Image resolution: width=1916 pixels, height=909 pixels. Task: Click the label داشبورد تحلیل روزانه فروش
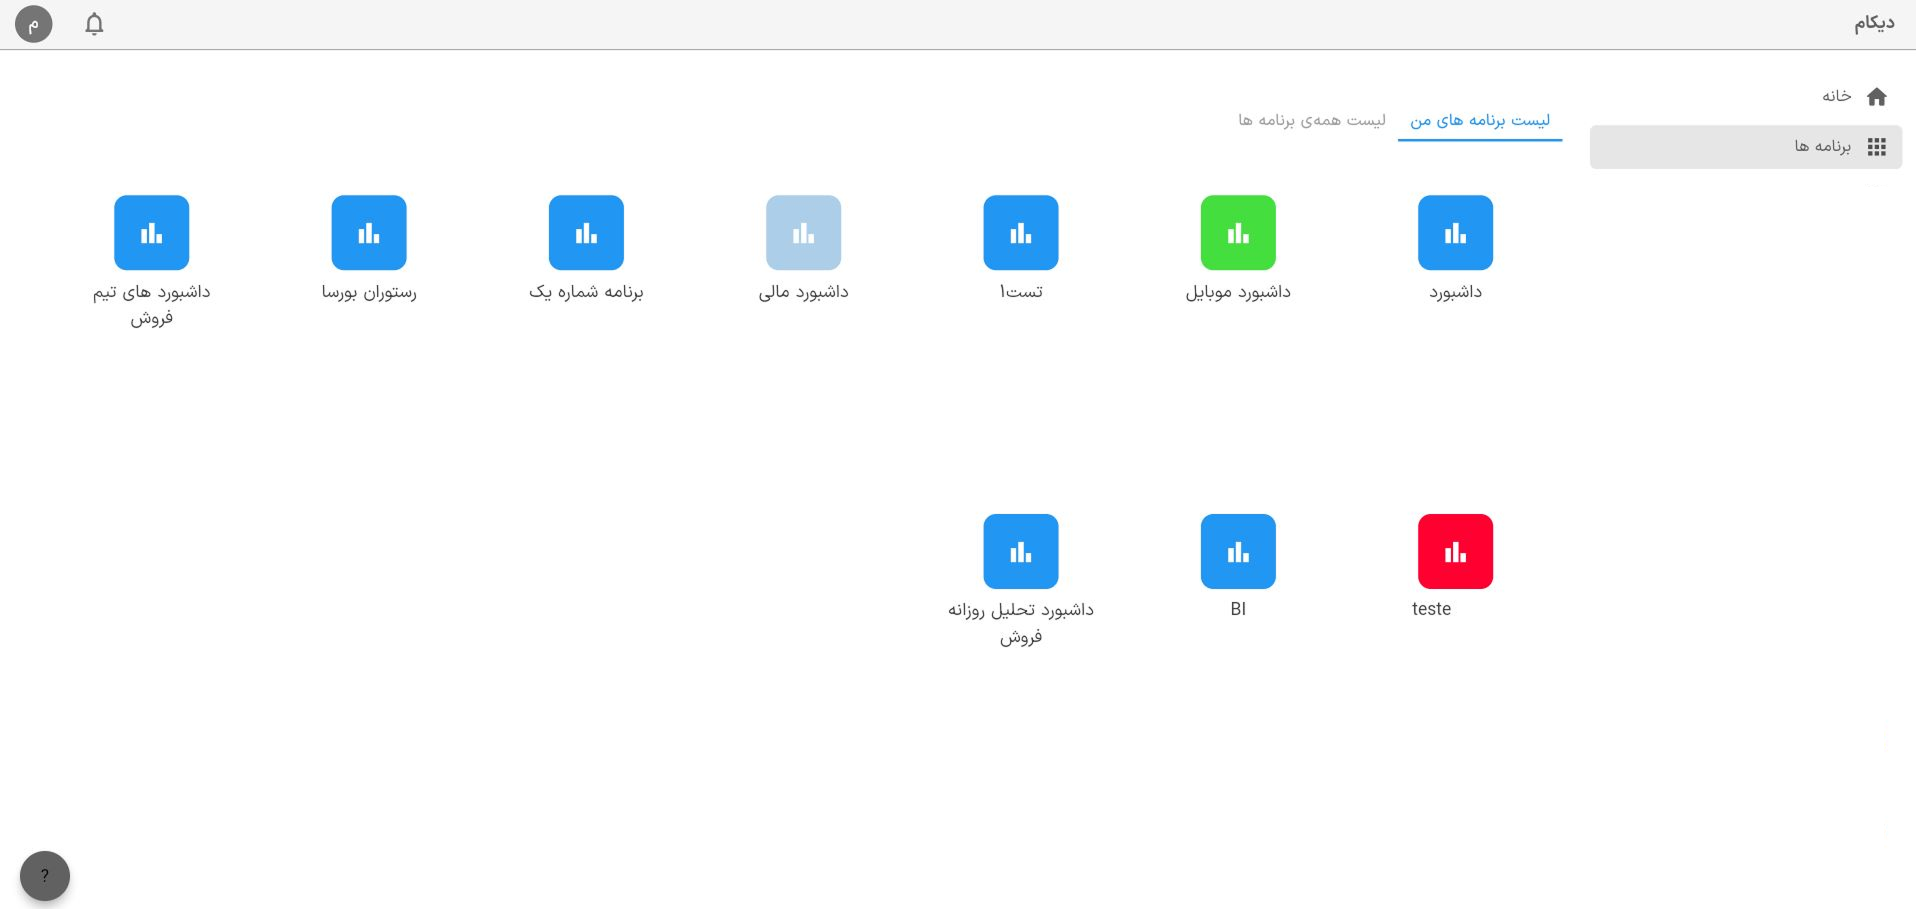click(x=1021, y=623)
